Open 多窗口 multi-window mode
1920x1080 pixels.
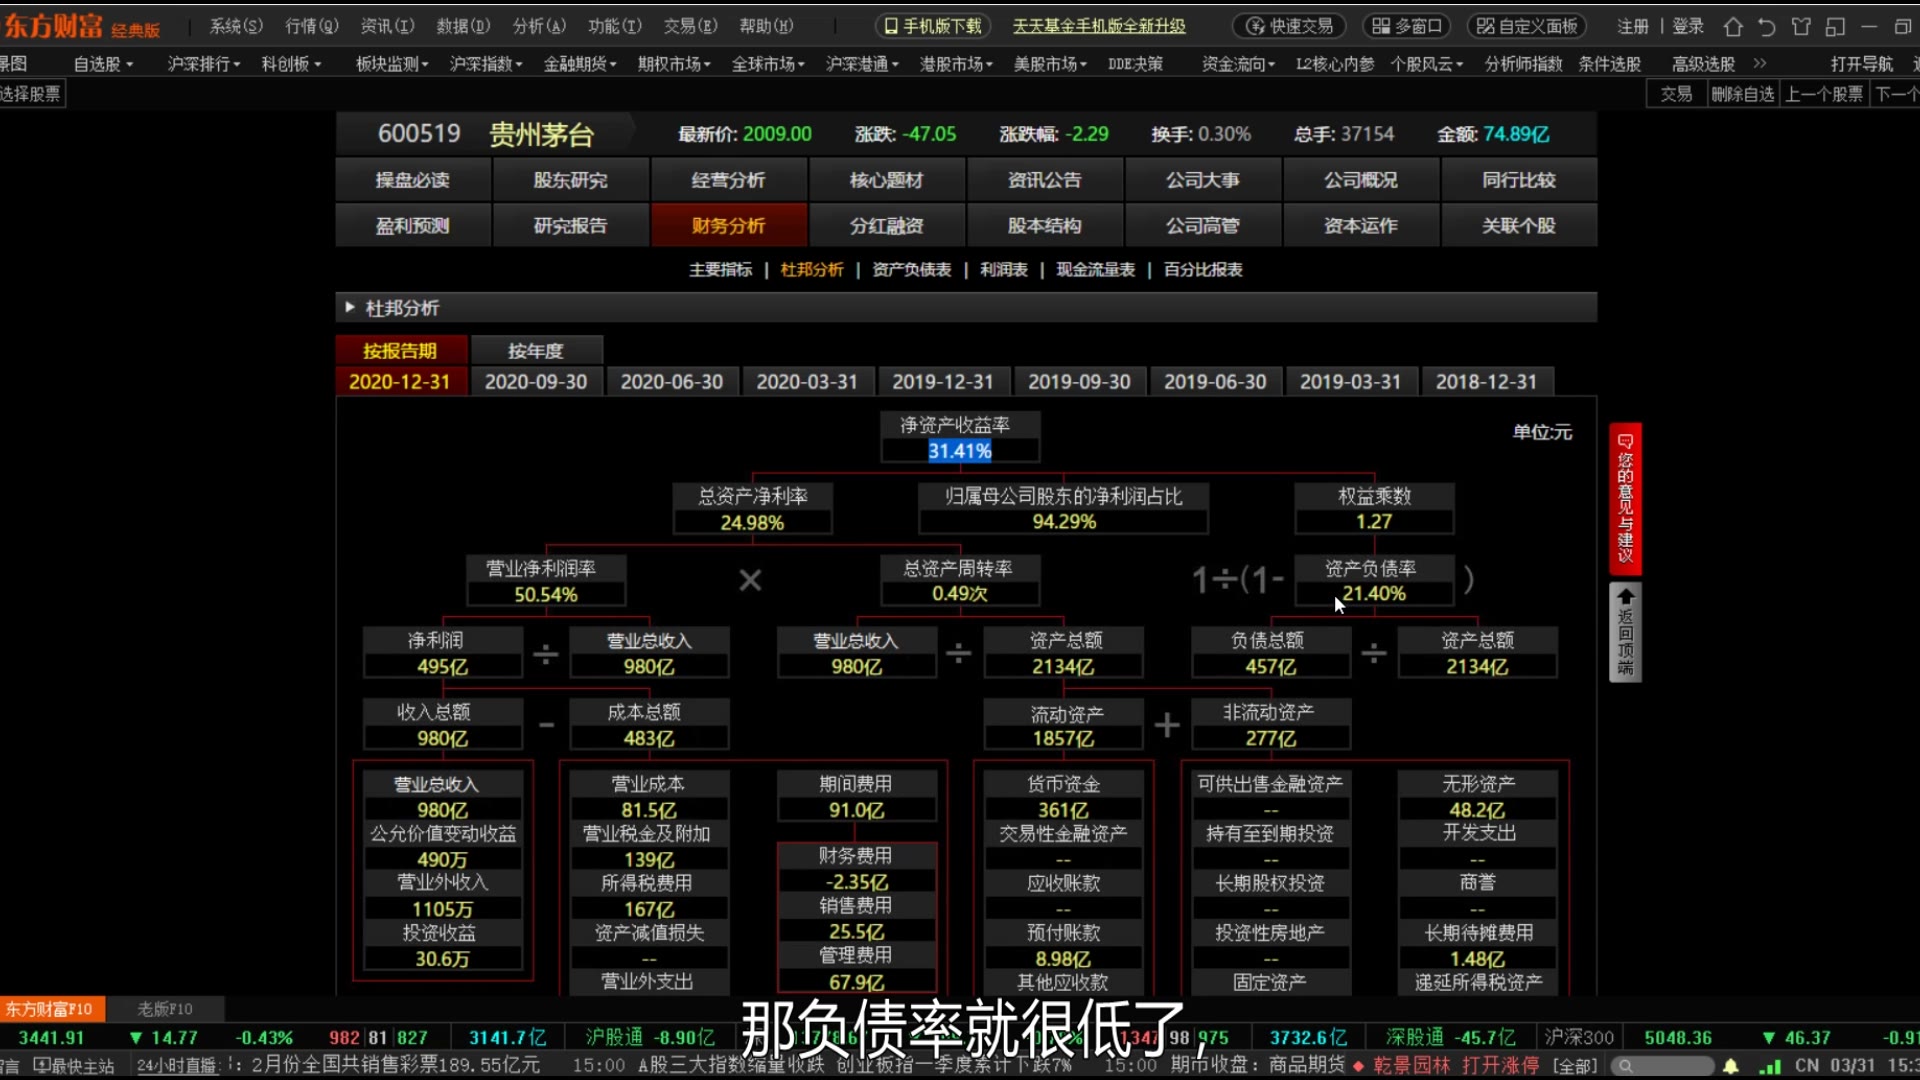tap(1407, 26)
